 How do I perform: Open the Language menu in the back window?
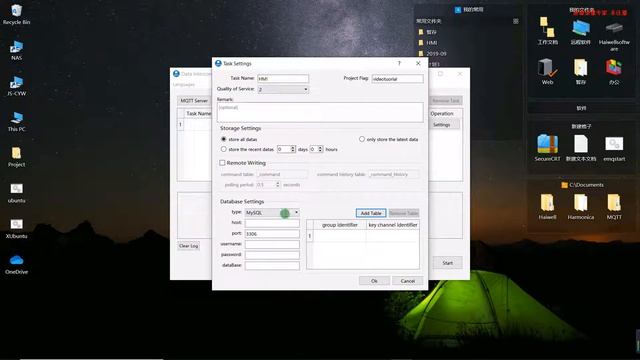coord(184,84)
